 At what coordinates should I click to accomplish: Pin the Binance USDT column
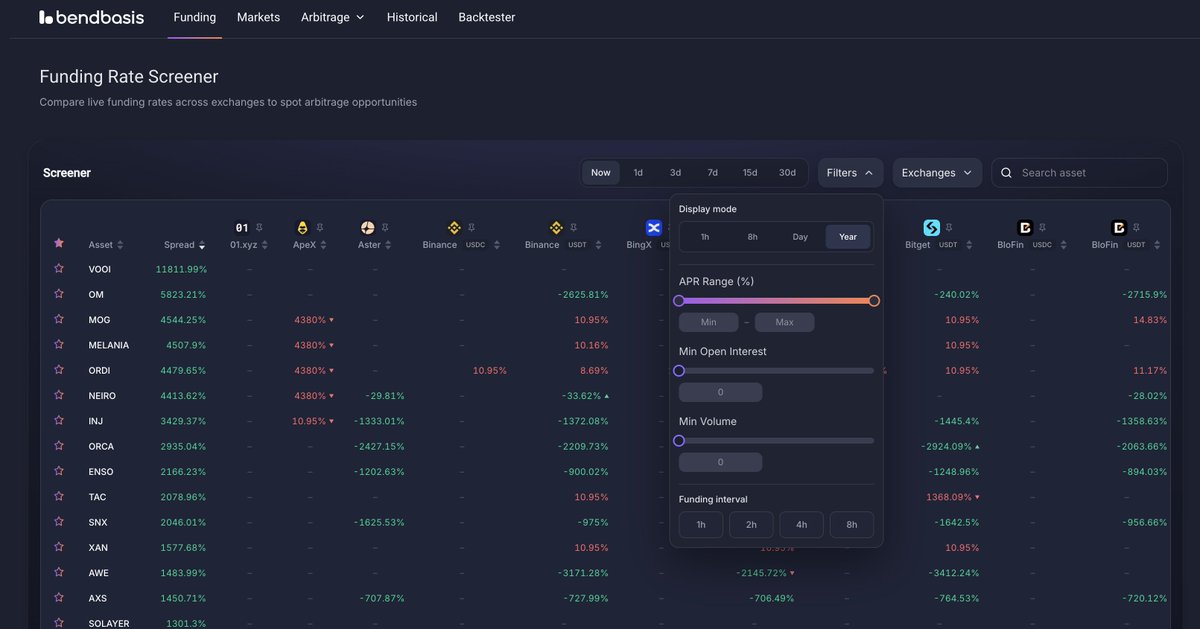[574, 228]
